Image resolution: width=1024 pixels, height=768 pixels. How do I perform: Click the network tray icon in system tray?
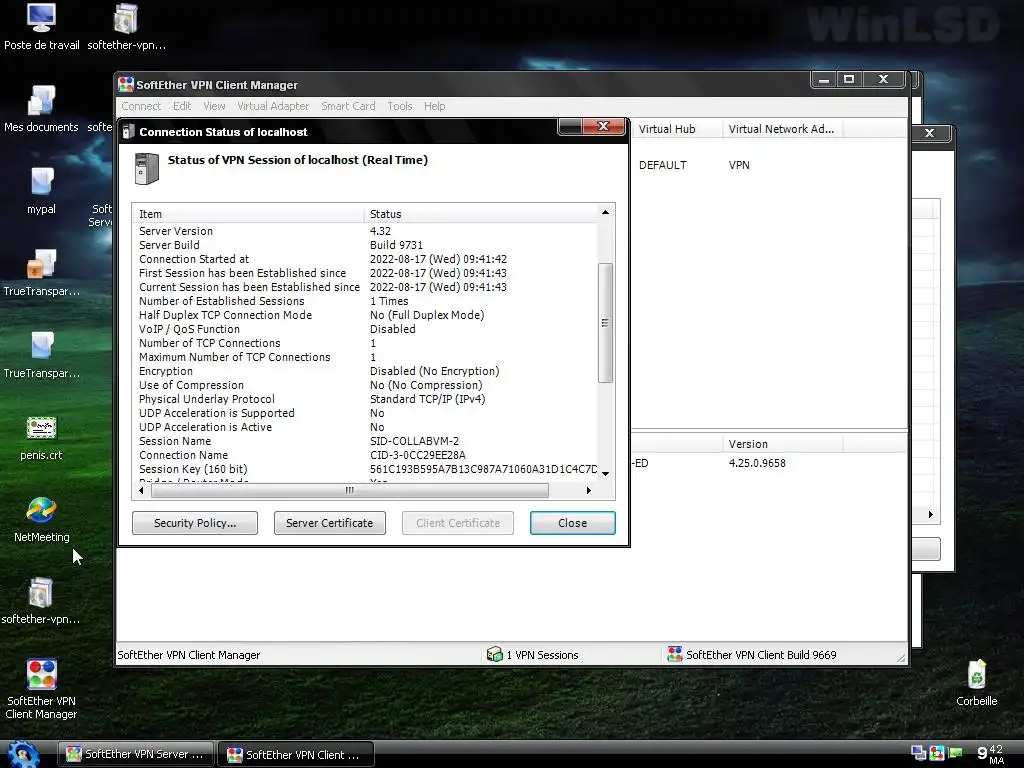click(919, 754)
